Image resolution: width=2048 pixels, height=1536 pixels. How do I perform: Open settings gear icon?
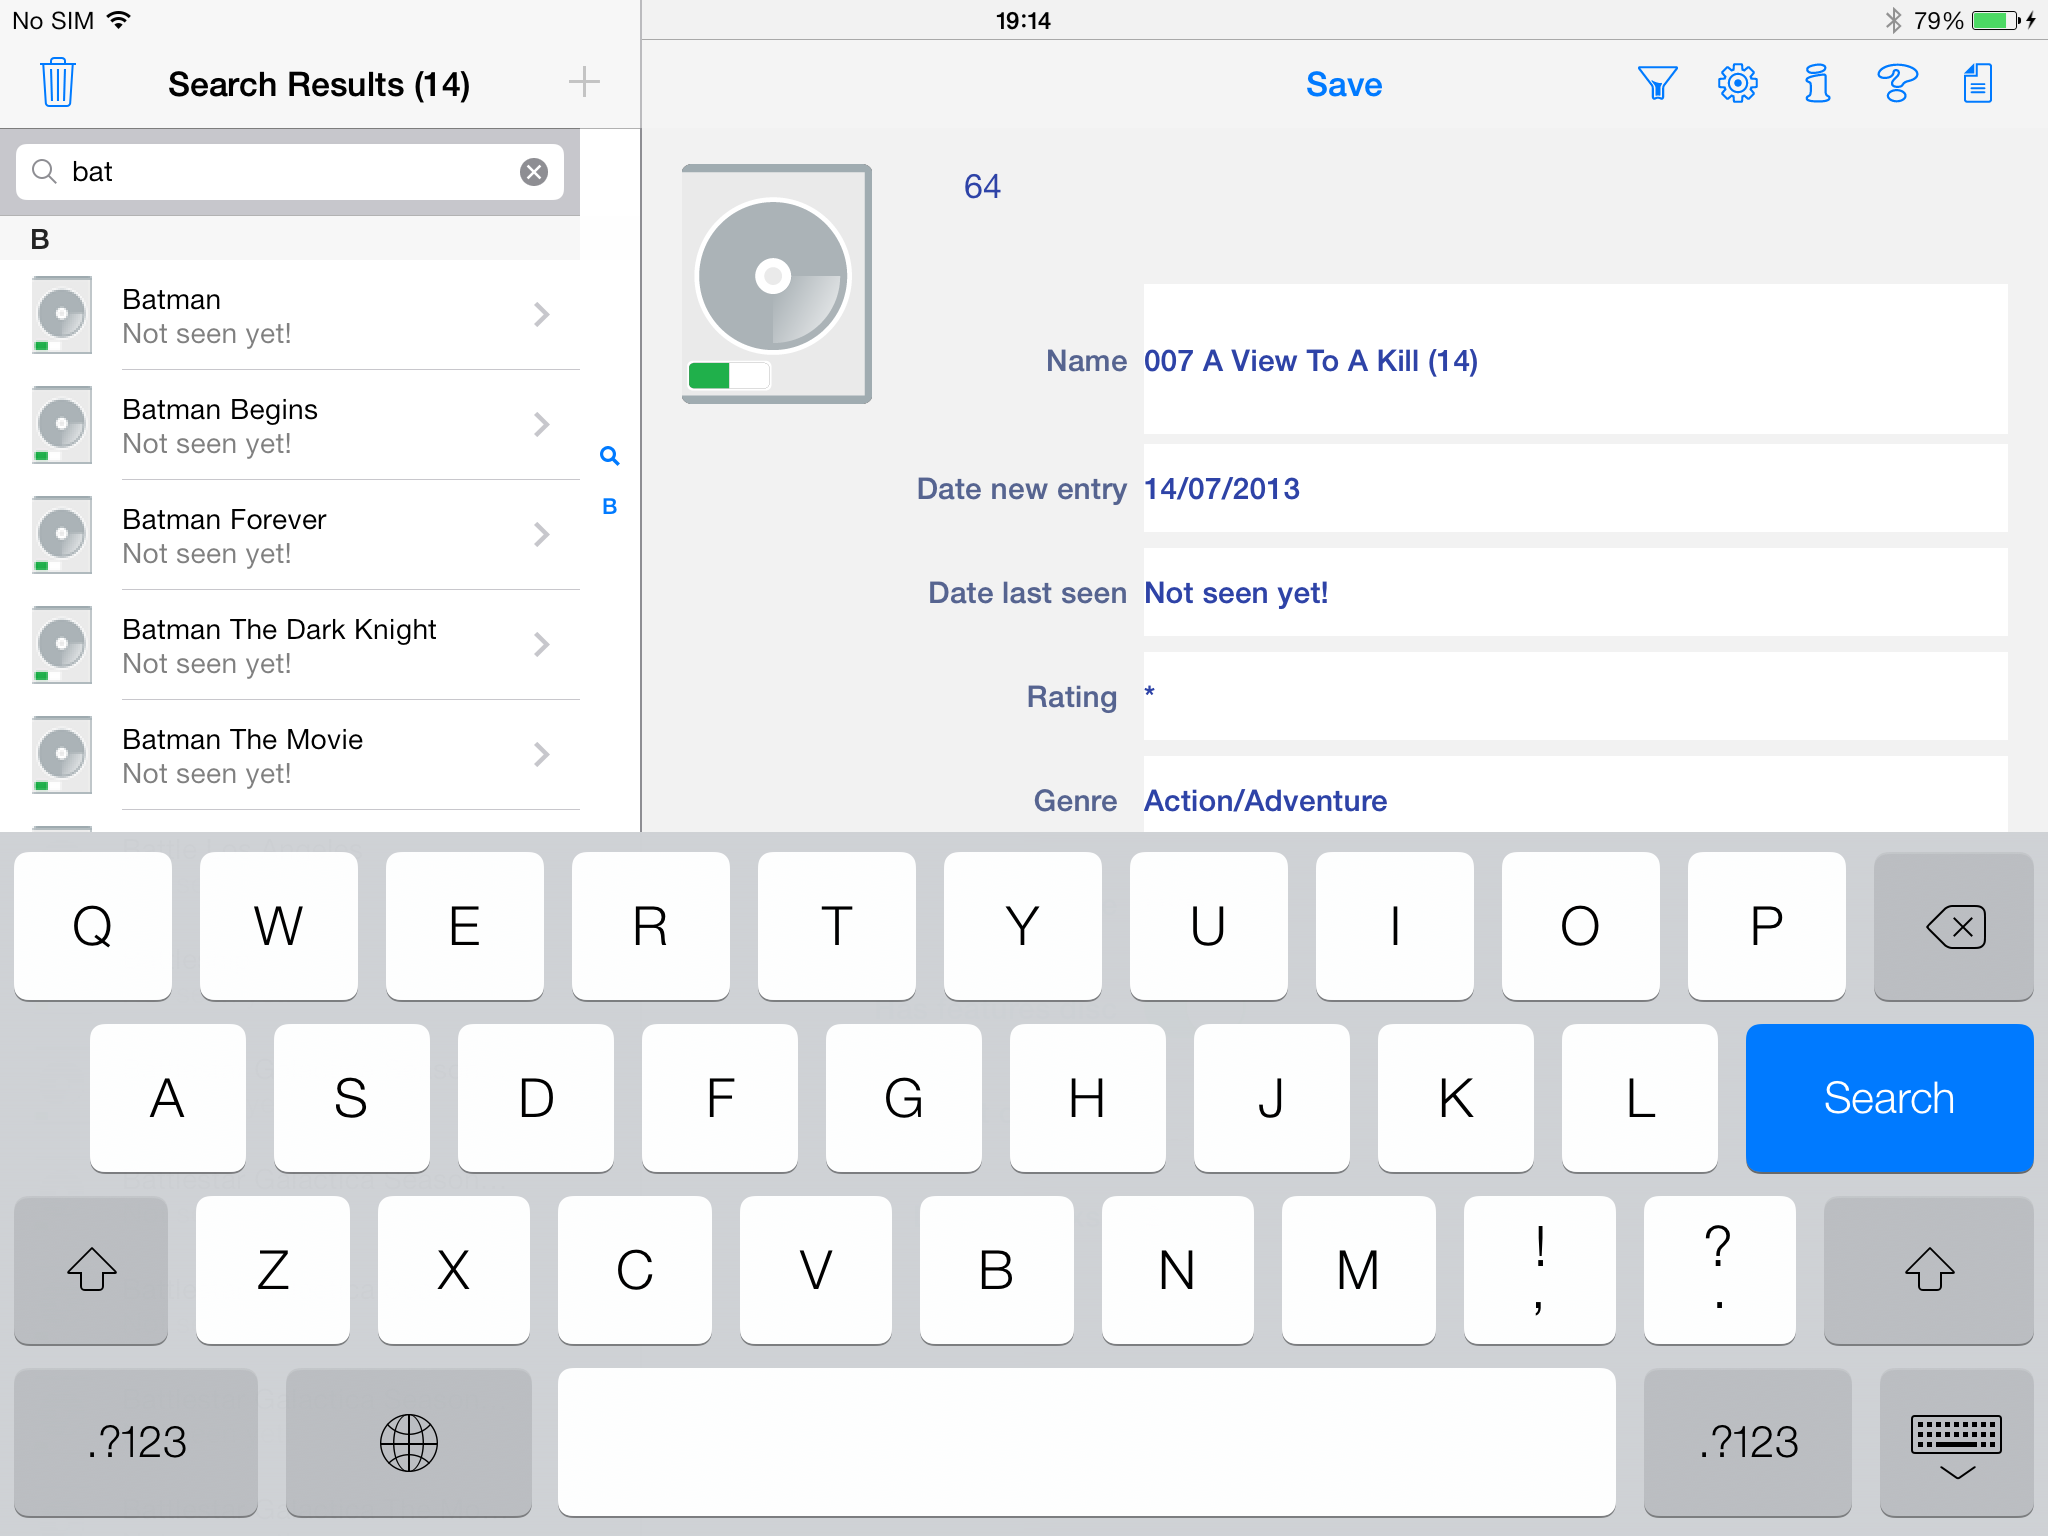click(x=1738, y=83)
